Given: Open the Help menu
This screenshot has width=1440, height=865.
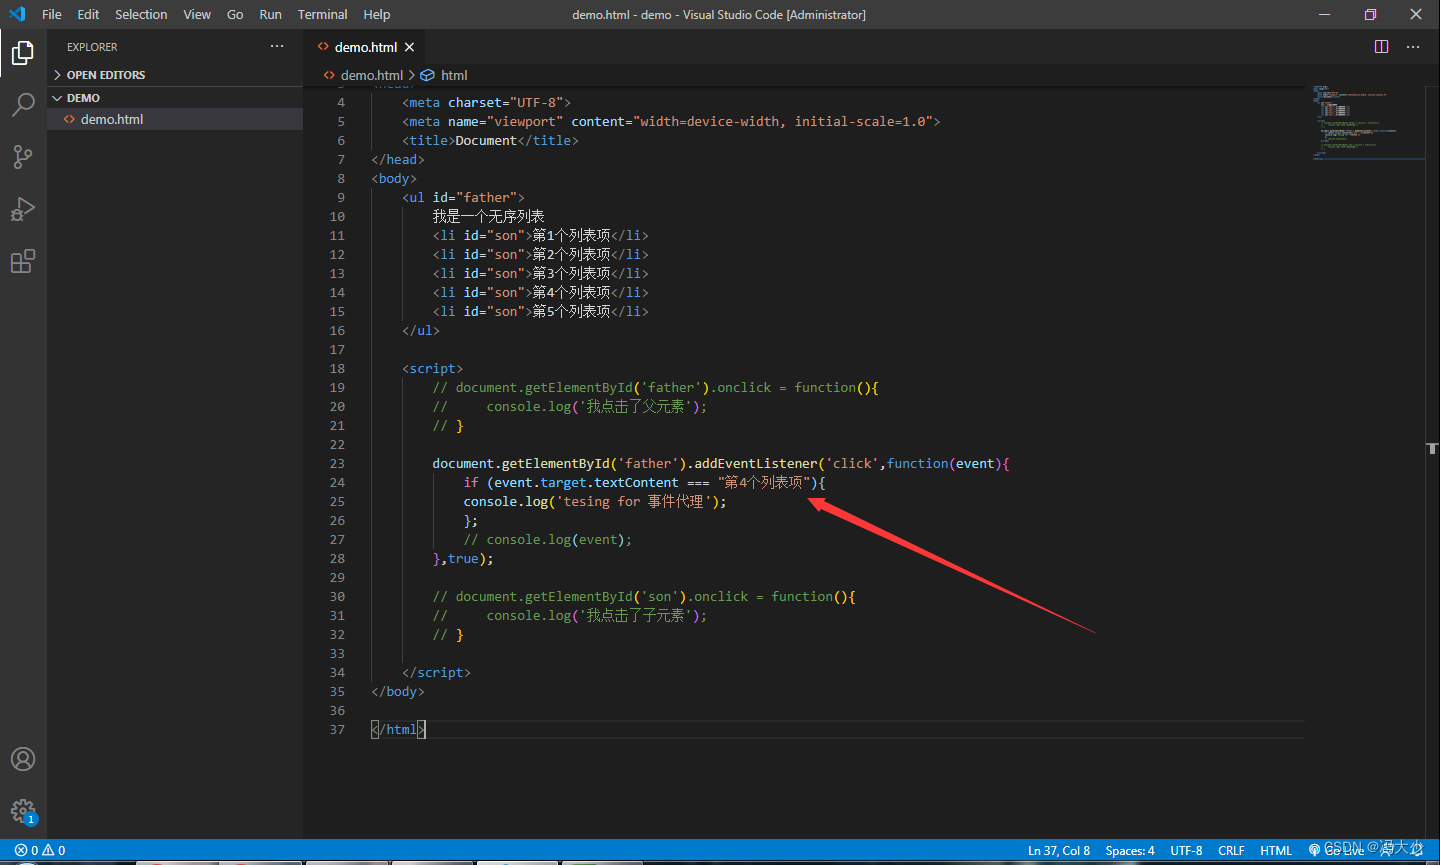Looking at the screenshot, I should pyautogui.click(x=377, y=14).
